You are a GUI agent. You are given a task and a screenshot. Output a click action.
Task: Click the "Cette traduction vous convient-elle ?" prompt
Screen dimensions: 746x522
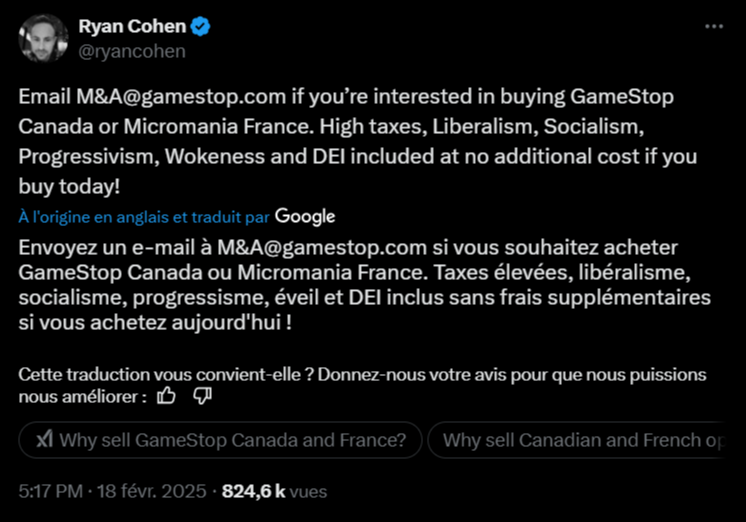point(160,375)
